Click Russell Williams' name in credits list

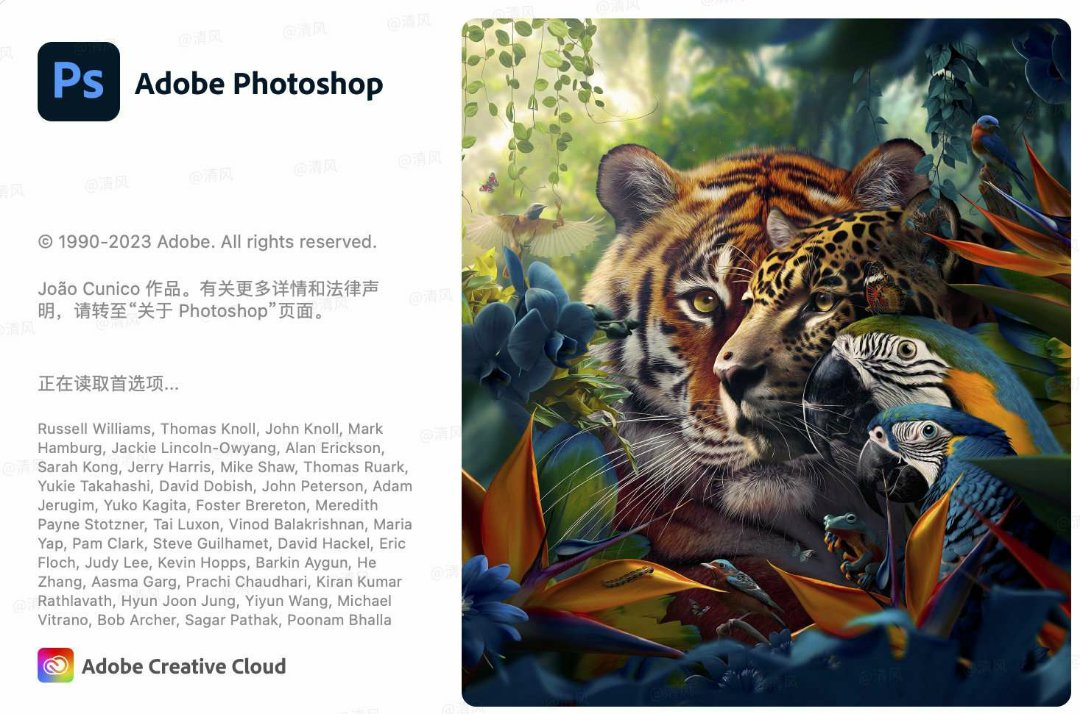coord(94,428)
